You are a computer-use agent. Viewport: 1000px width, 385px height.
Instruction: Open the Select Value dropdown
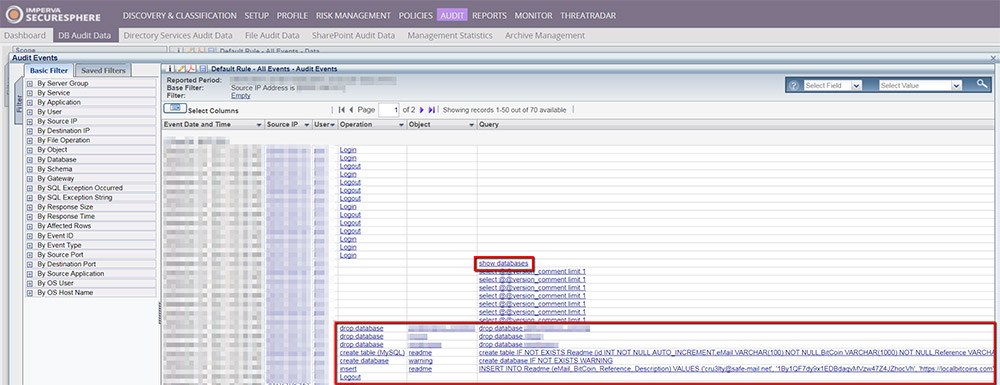[x=920, y=85]
